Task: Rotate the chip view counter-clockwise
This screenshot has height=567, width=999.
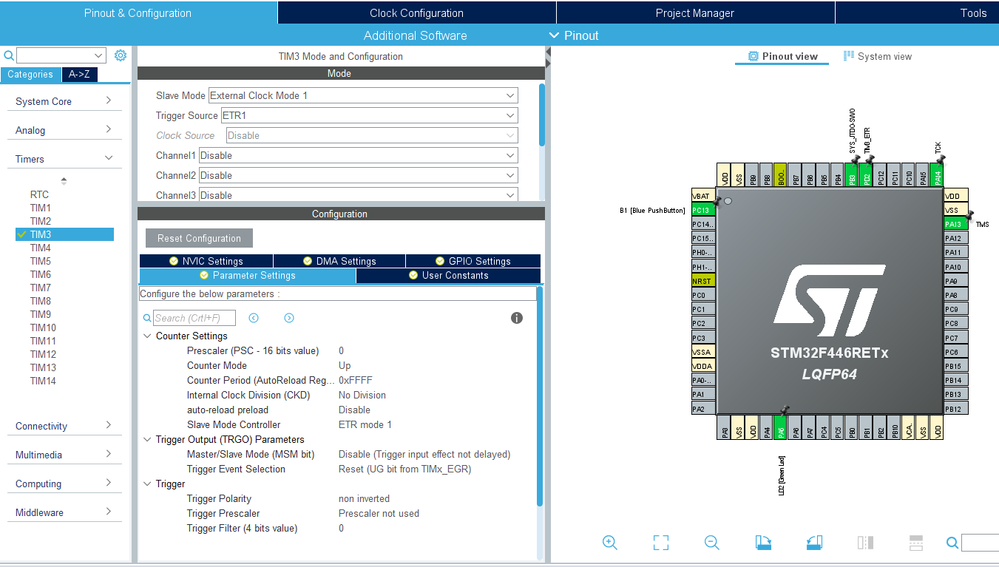Action: click(814, 543)
